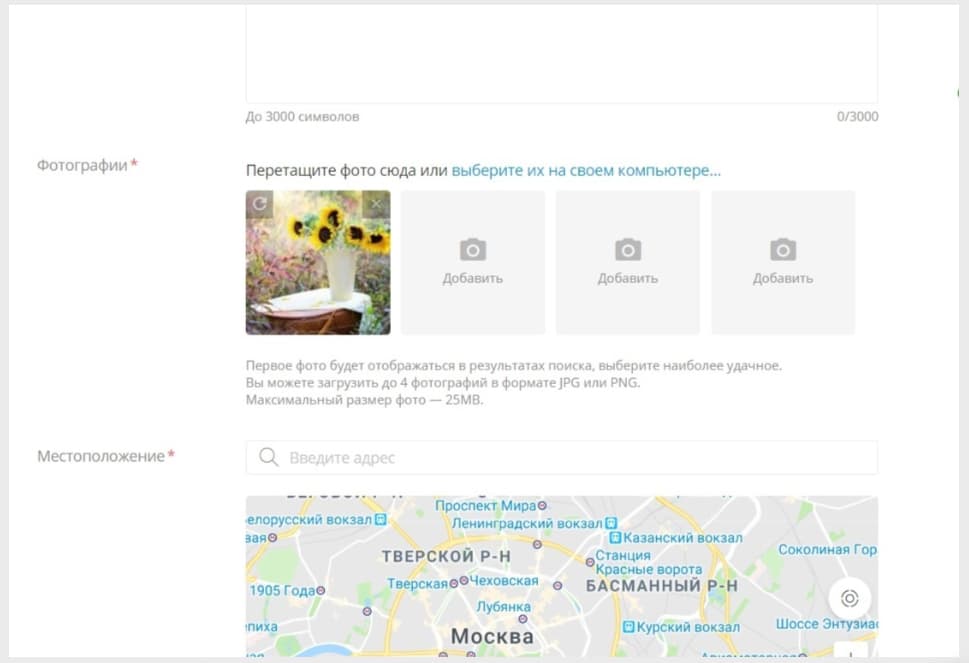969x663 pixels.
Task: Select the sunflower photo thumbnail
Action: [318, 263]
